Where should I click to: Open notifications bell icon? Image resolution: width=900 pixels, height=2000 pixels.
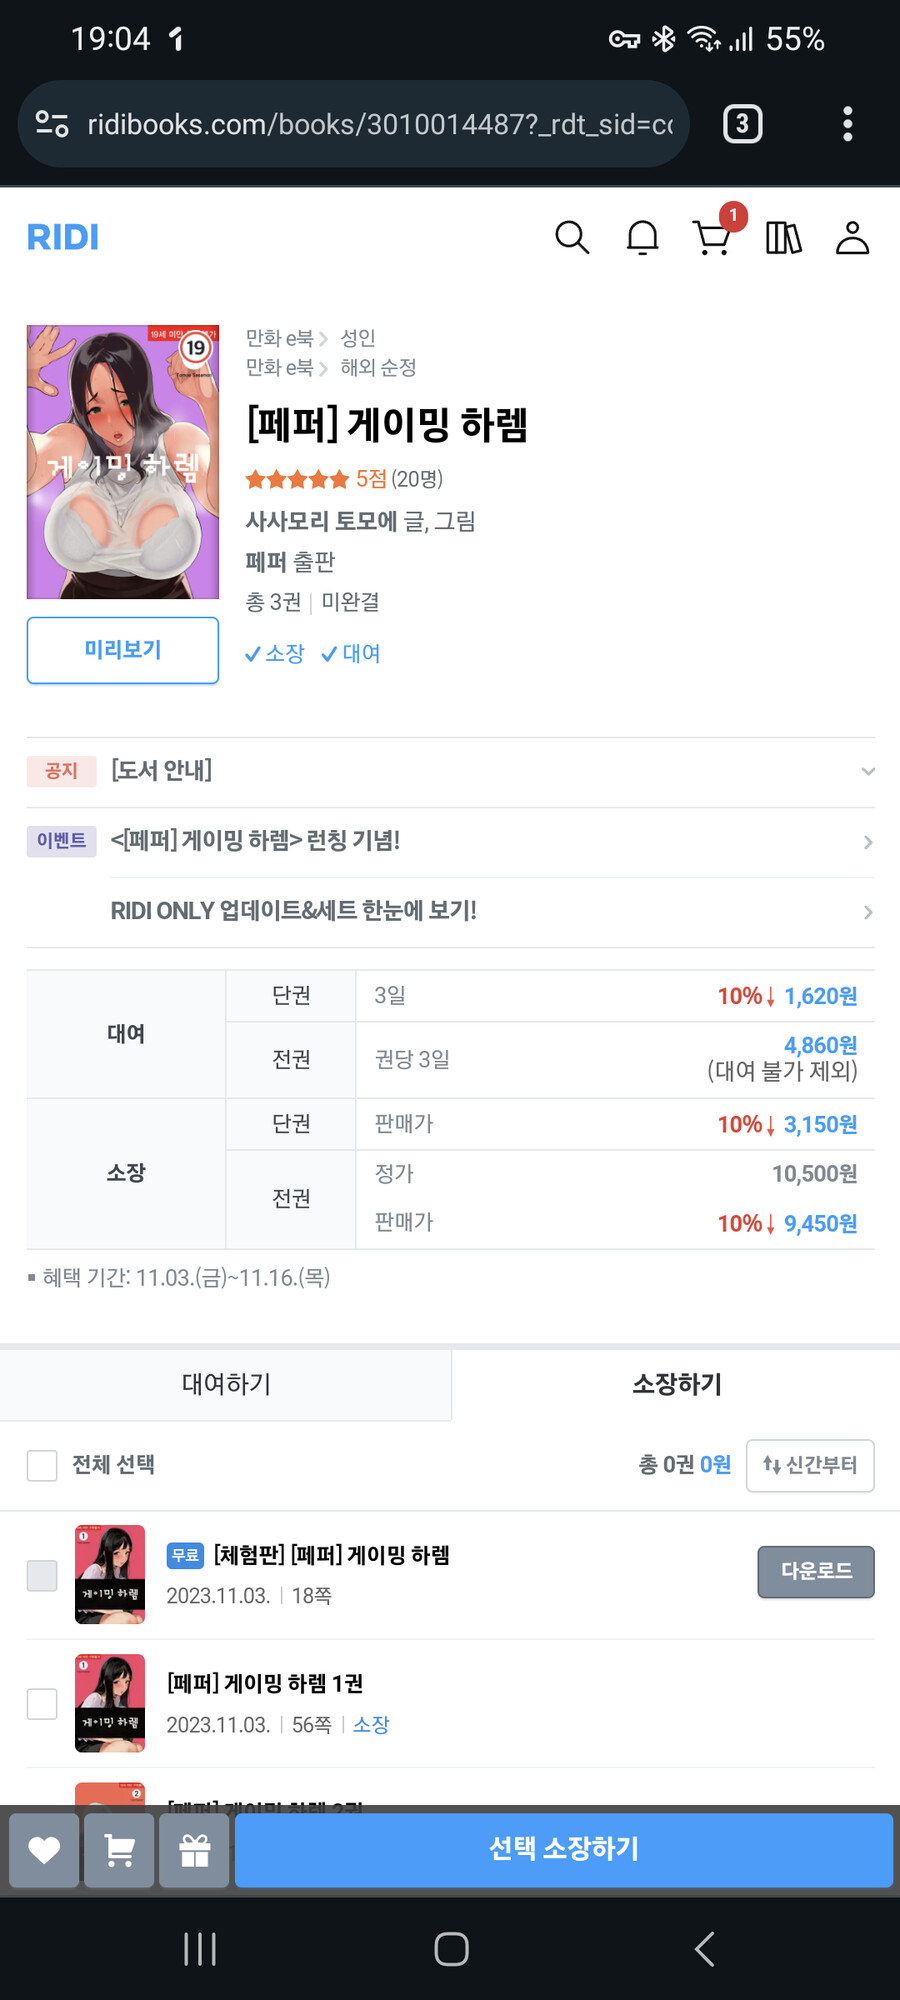(x=642, y=238)
